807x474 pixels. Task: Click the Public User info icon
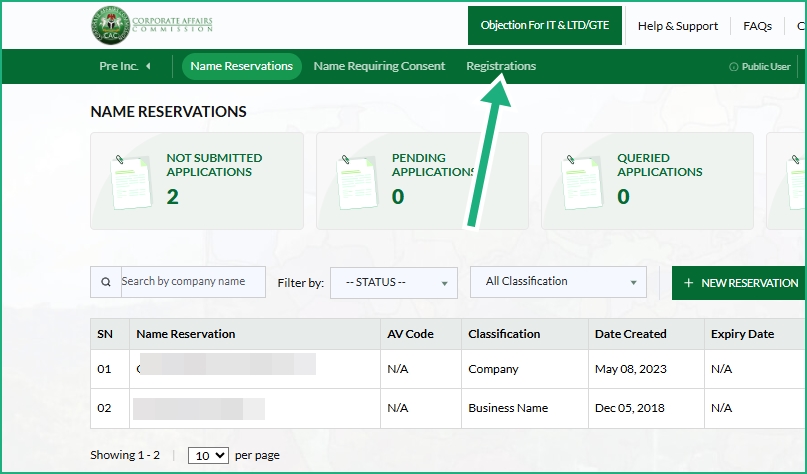733,67
